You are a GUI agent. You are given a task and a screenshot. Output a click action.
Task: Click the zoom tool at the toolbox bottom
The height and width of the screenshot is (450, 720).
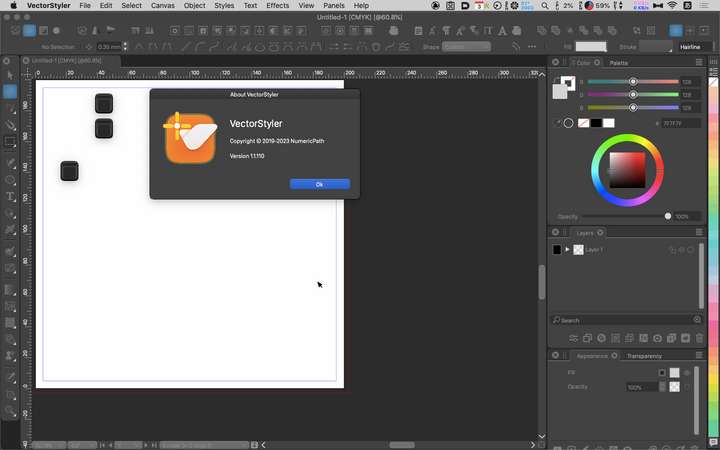[10, 411]
